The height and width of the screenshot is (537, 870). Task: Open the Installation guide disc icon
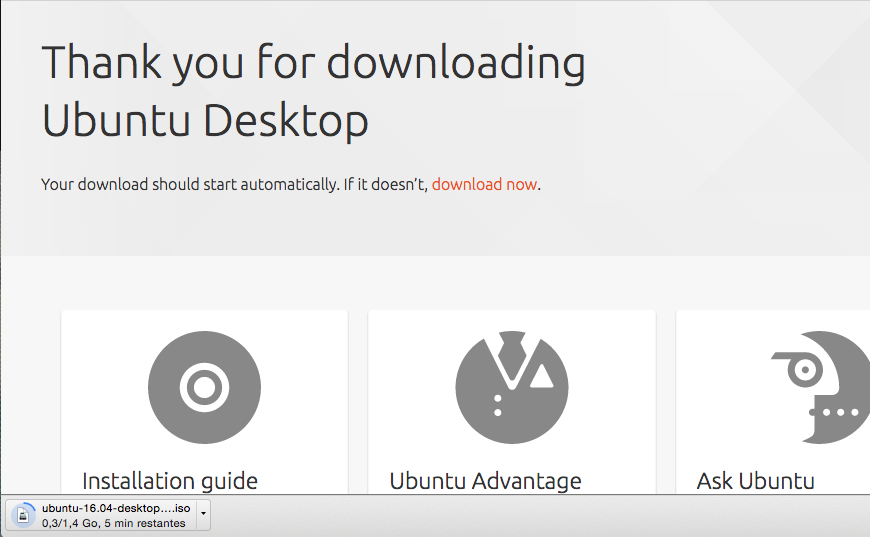(204, 387)
